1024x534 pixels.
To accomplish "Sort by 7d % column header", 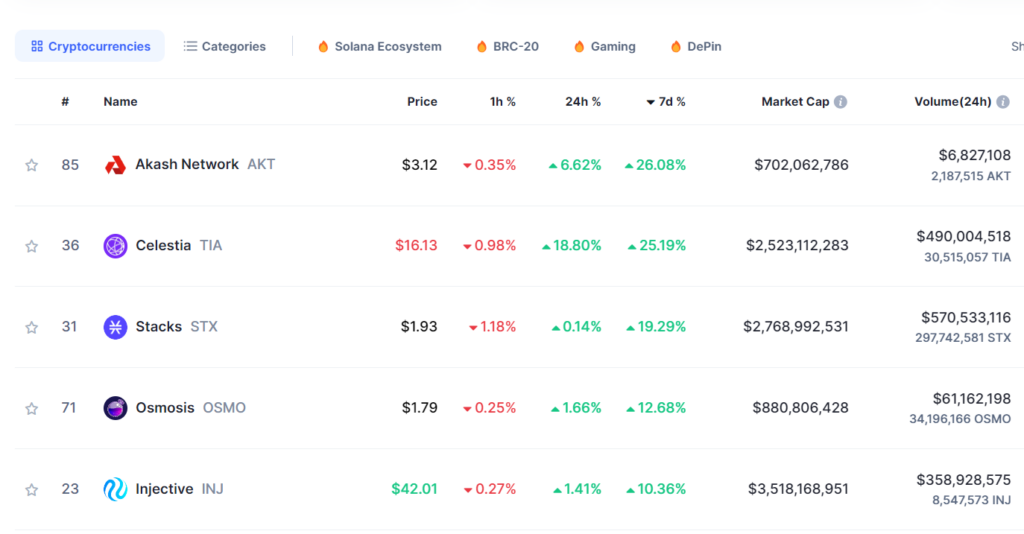I will 666,102.
